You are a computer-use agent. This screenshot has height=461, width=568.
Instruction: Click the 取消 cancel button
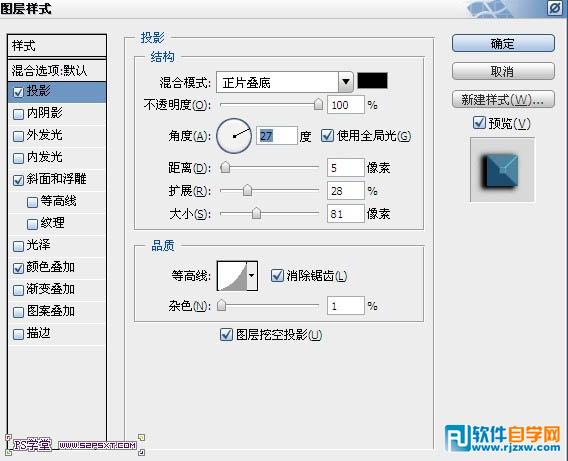point(503,71)
